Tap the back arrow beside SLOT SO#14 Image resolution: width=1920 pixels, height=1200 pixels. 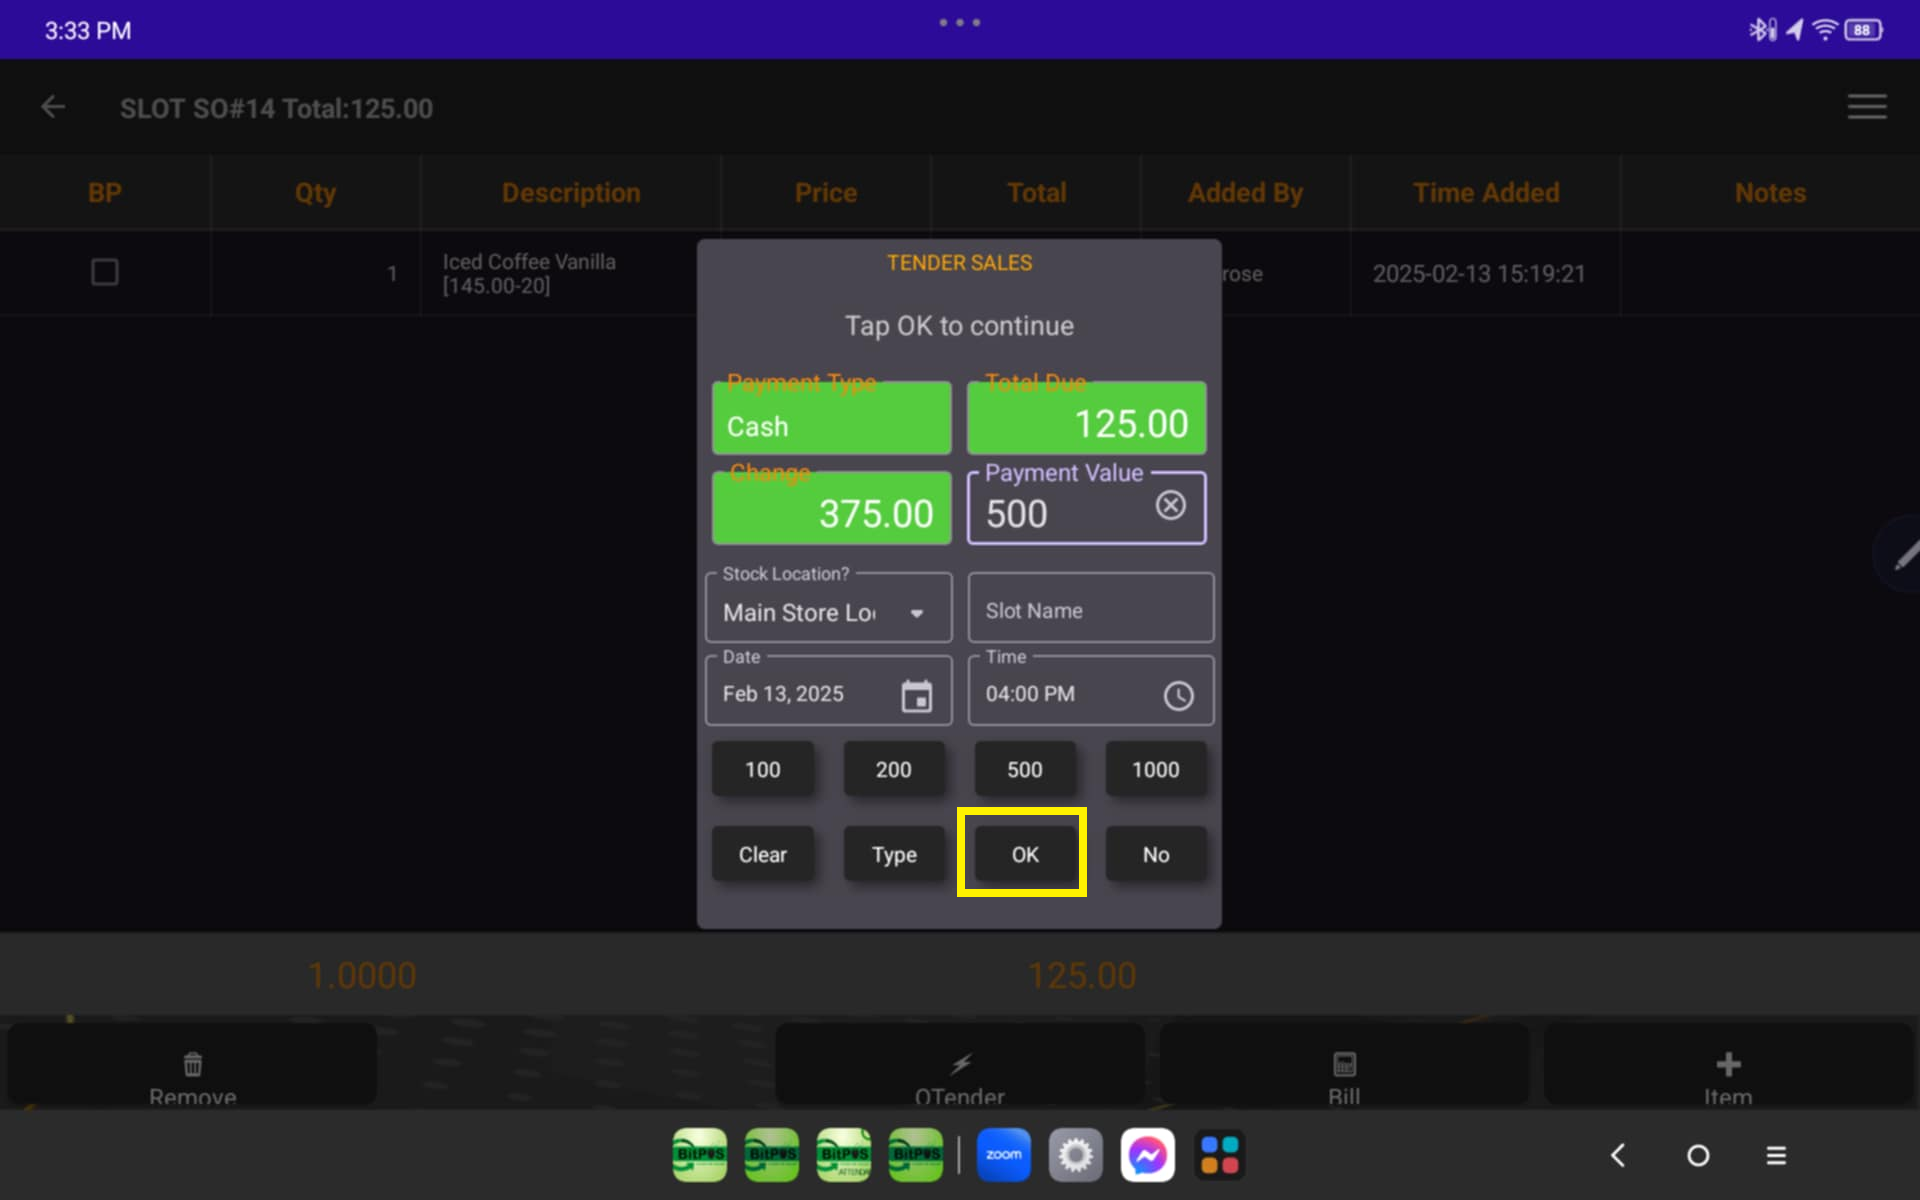(53, 107)
